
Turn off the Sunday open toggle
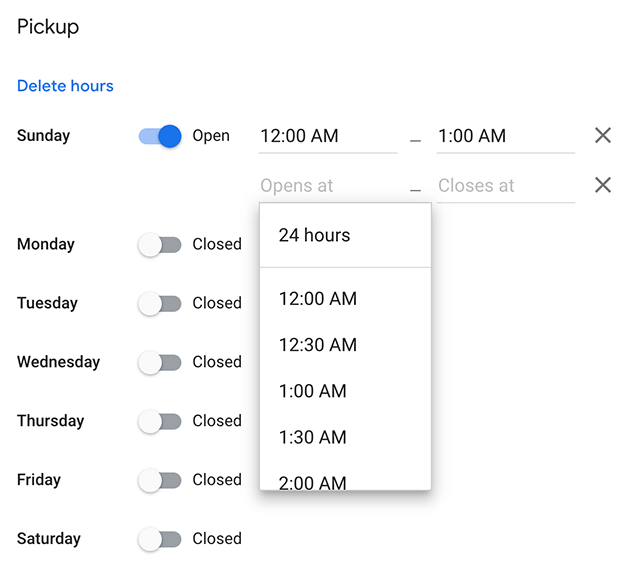click(160, 136)
